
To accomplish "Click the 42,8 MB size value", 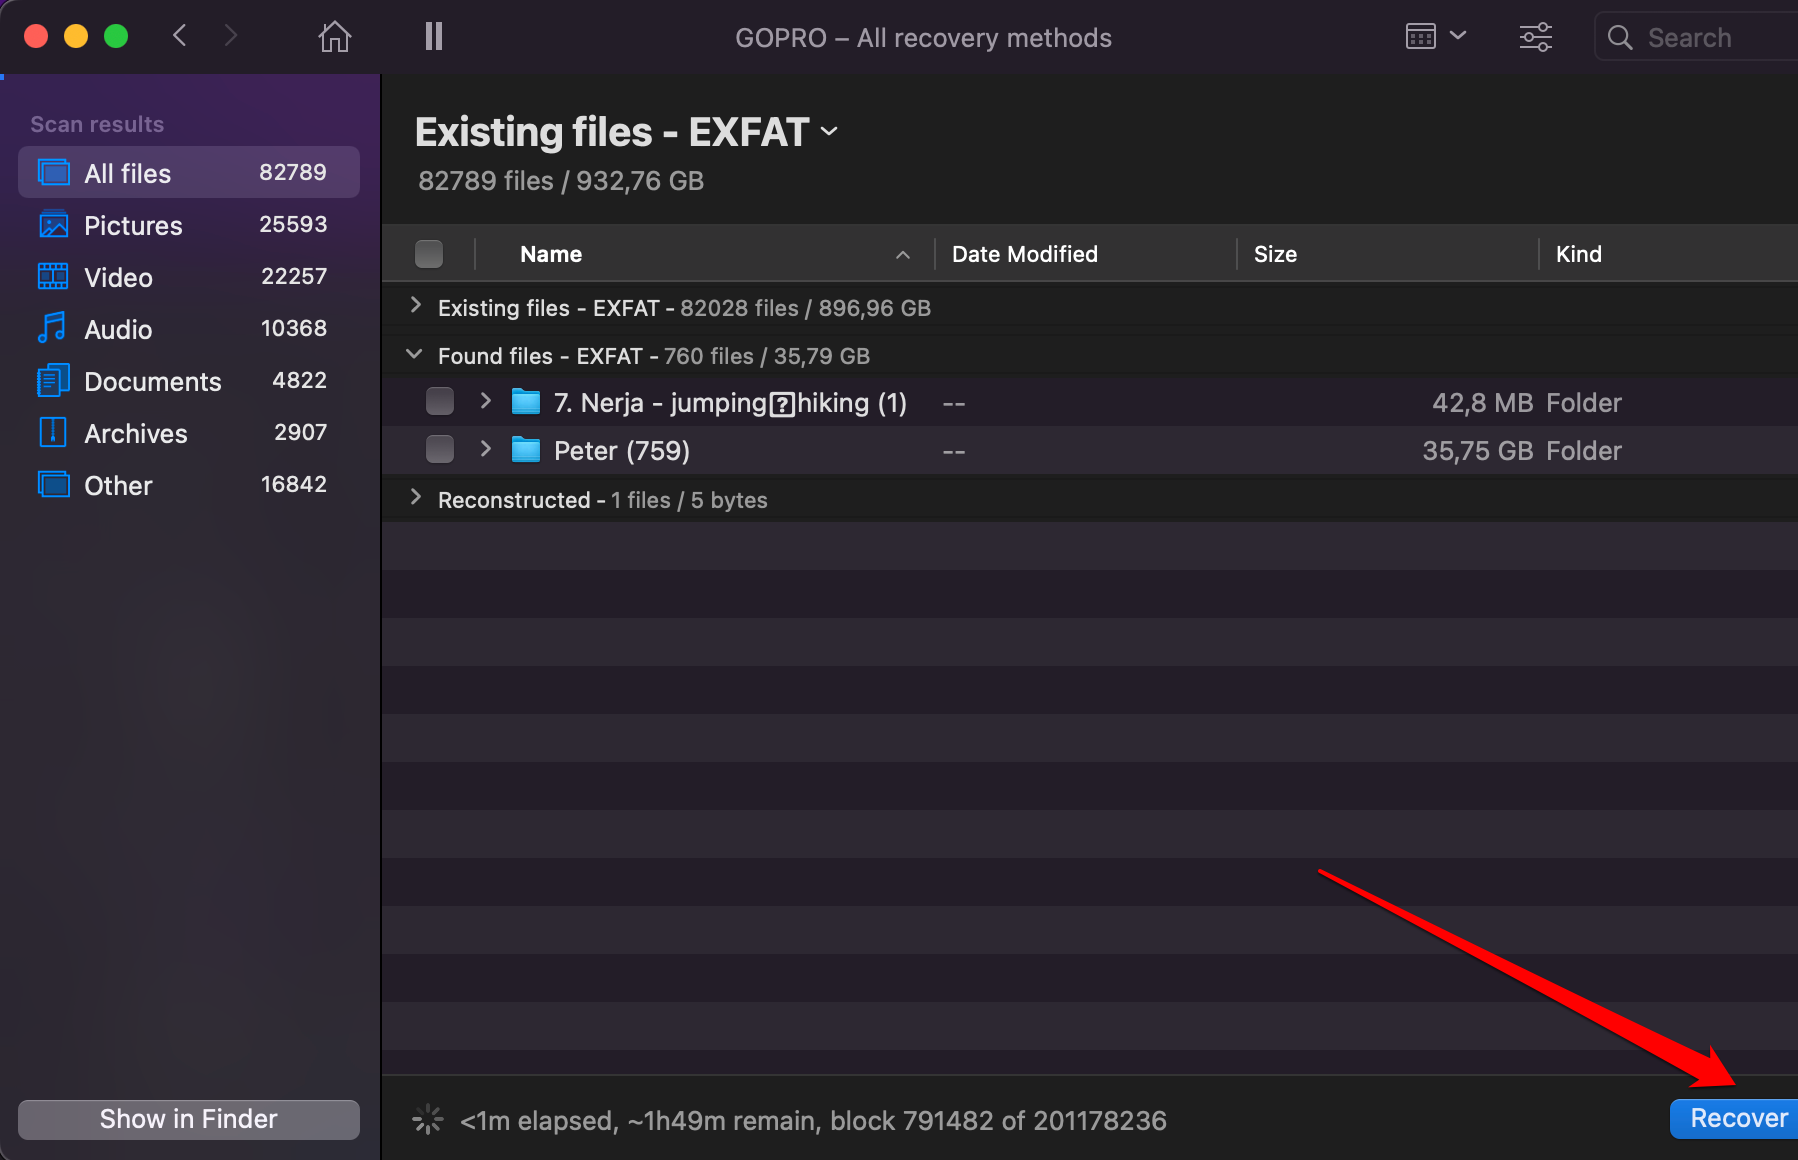I will [1482, 403].
